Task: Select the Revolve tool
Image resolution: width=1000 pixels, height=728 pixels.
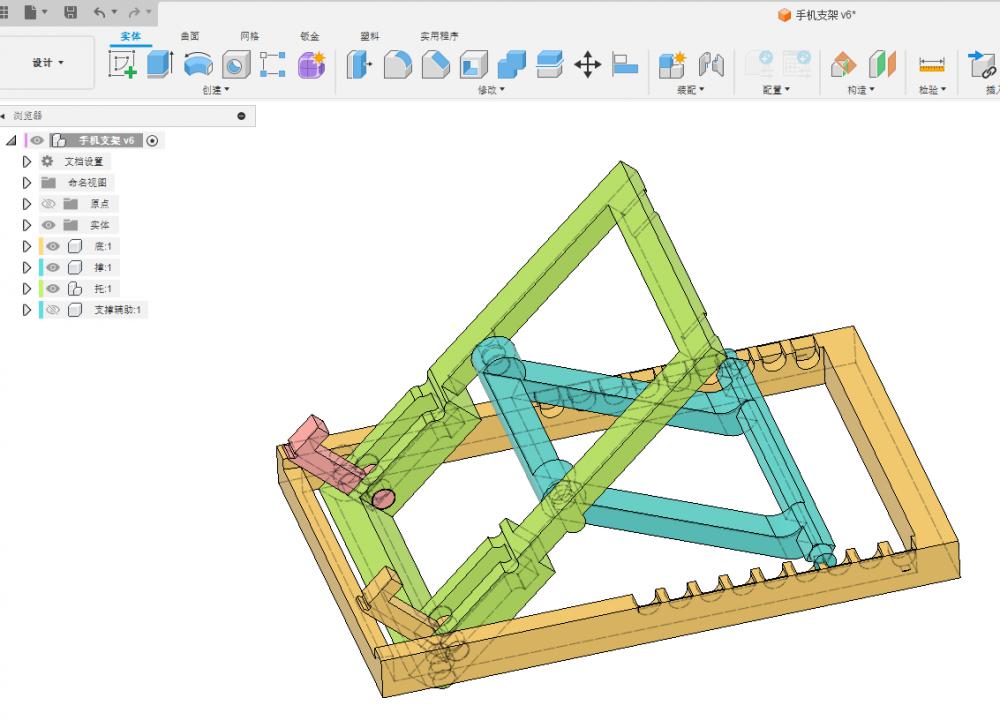Action: pos(198,64)
